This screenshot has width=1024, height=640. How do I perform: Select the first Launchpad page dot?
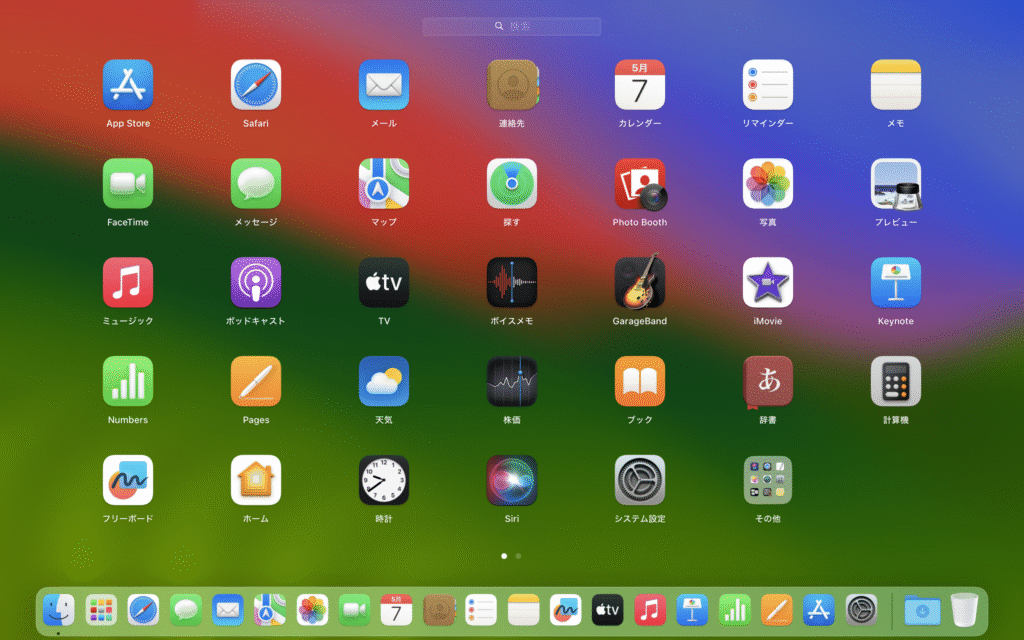(504, 556)
